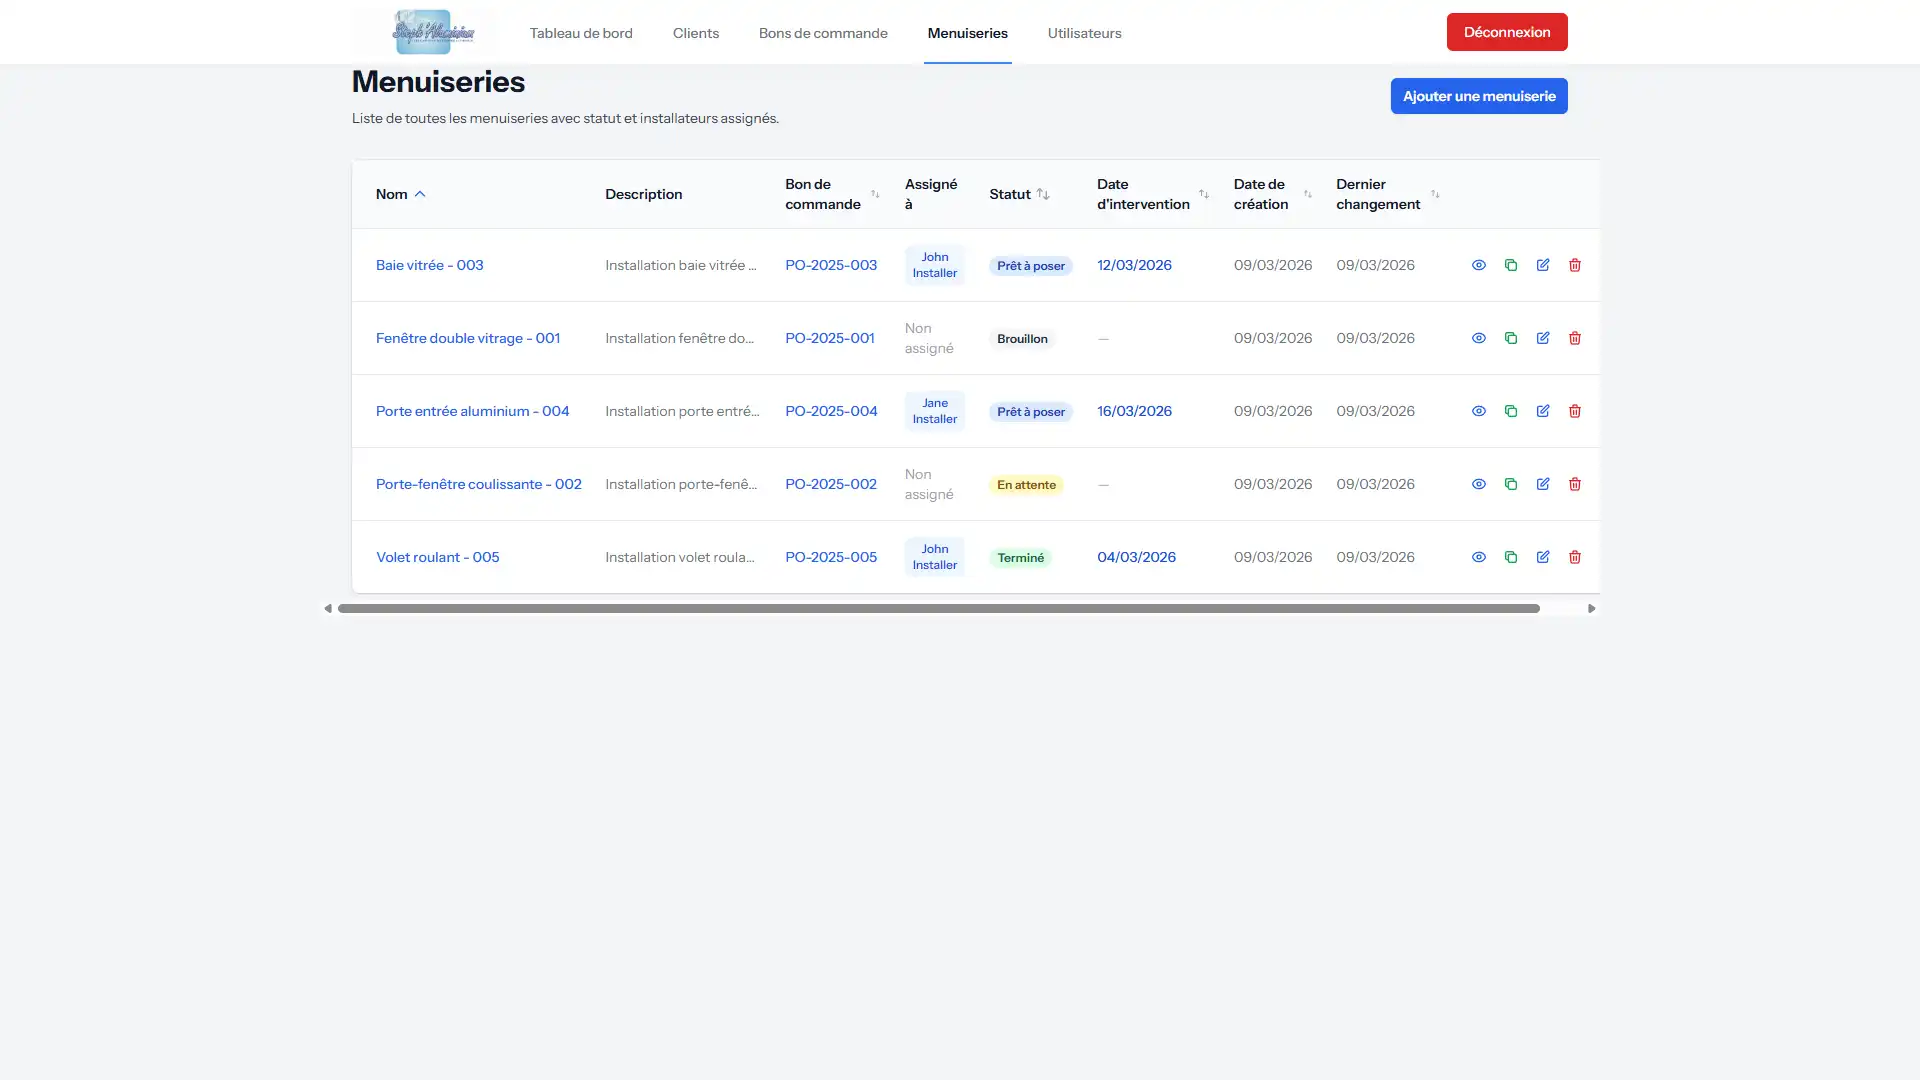1920x1080 pixels.
Task: View details of Porte-fenêtre coulissante - 002
Action: [1478, 484]
